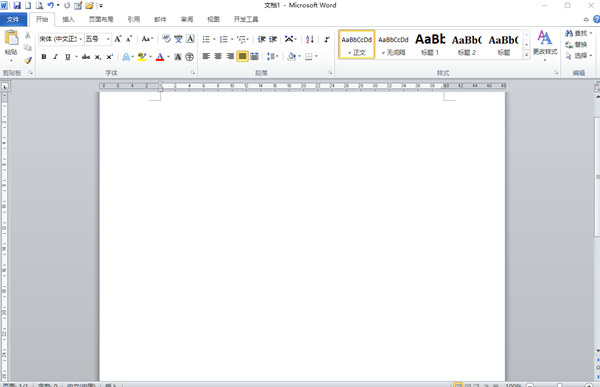Image resolution: width=600 pixels, height=387 pixels.
Task: Turn on center text alignment
Action: [218, 57]
